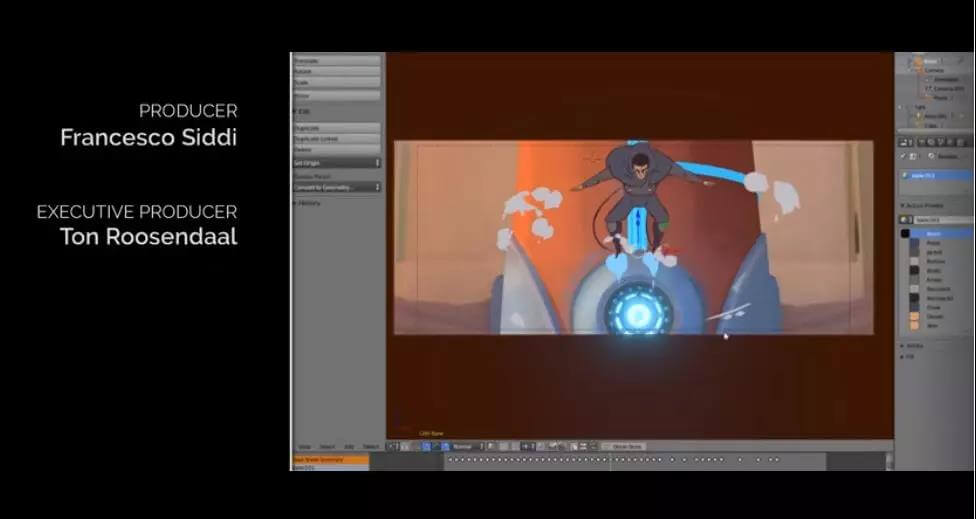976x519 pixels.
Task: Click the Translate button in tool shelf
Action: [x=337, y=61]
